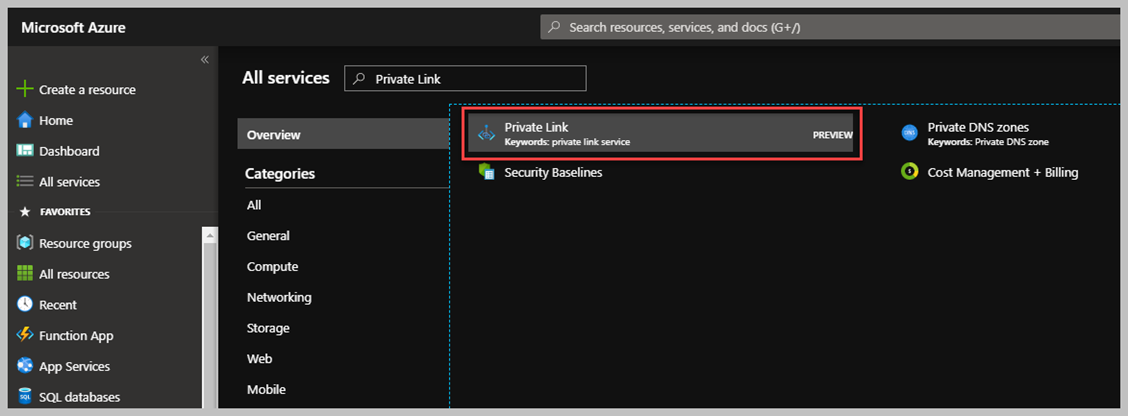Click the Cost Management + Billing icon
The image size is (1128, 416).
[x=909, y=172]
